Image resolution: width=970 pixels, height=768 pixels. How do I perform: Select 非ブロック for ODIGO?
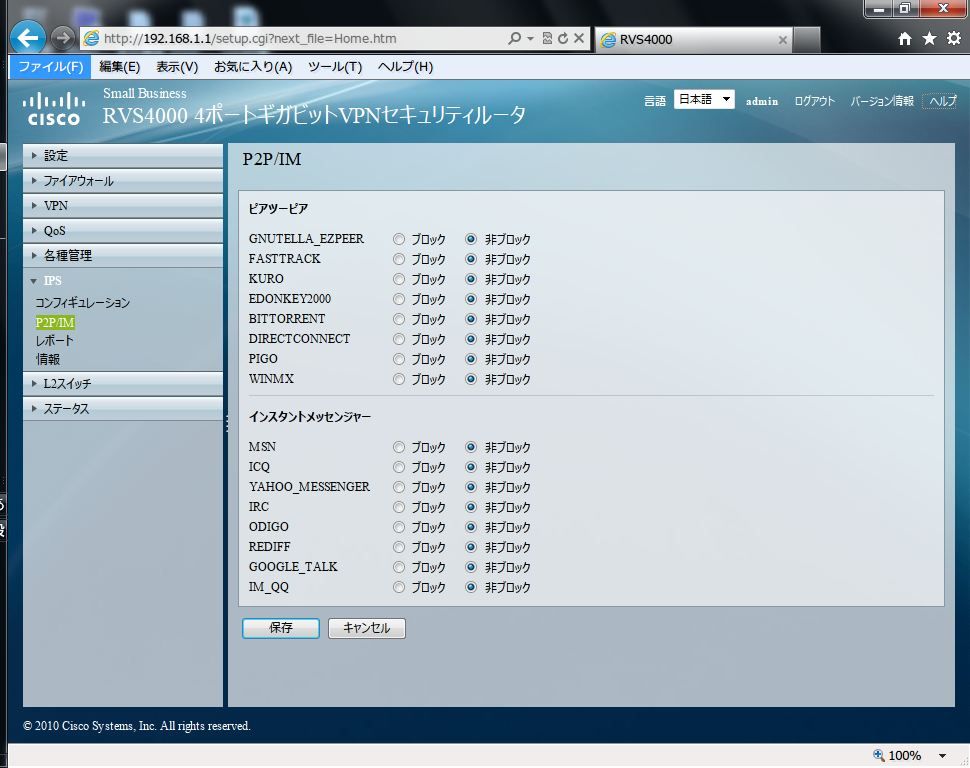[471, 527]
